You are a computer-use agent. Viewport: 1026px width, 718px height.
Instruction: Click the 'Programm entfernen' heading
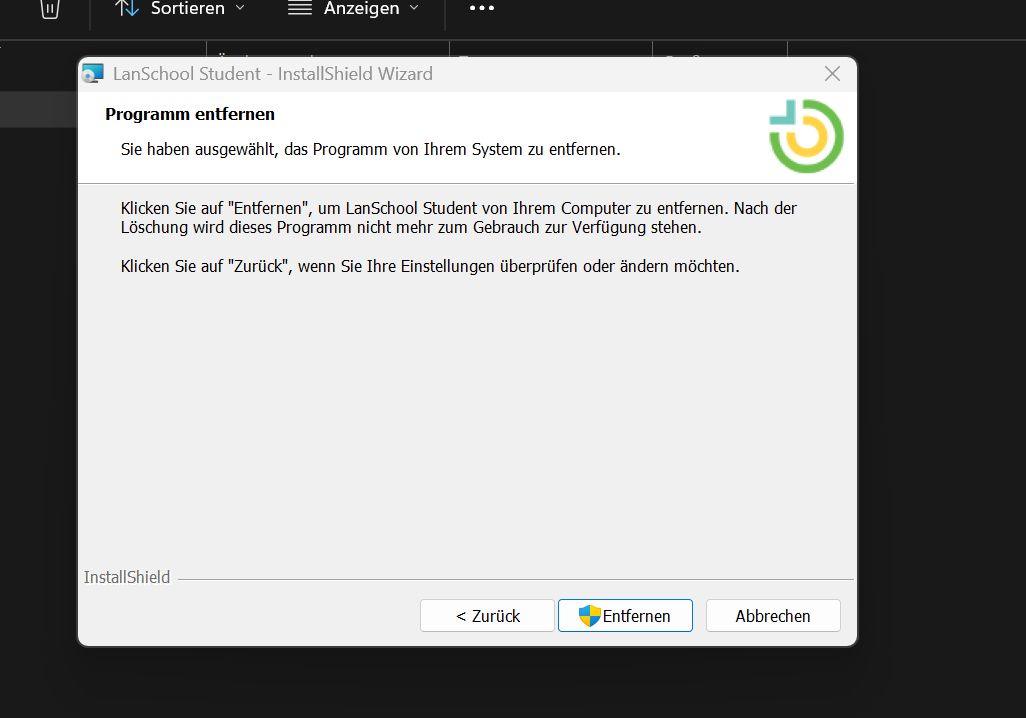pyautogui.click(x=190, y=114)
